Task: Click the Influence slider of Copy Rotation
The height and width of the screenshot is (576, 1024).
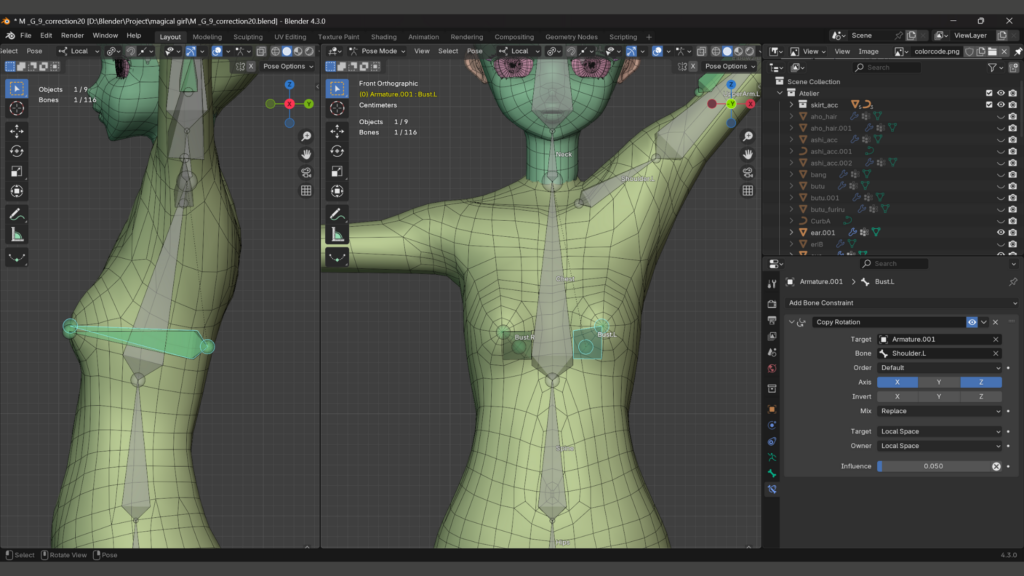Action: pyautogui.click(x=932, y=466)
